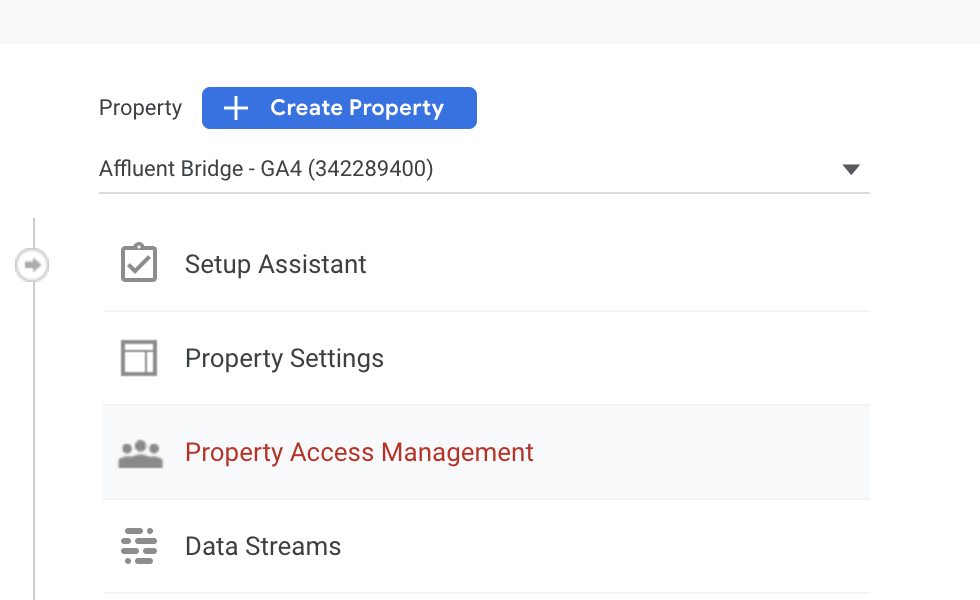The width and height of the screenshot is (980, 600).
Task: Click the Setup Assistant clipboard checkmark icon
Action: pyautogui.click(x=139, y=263)
